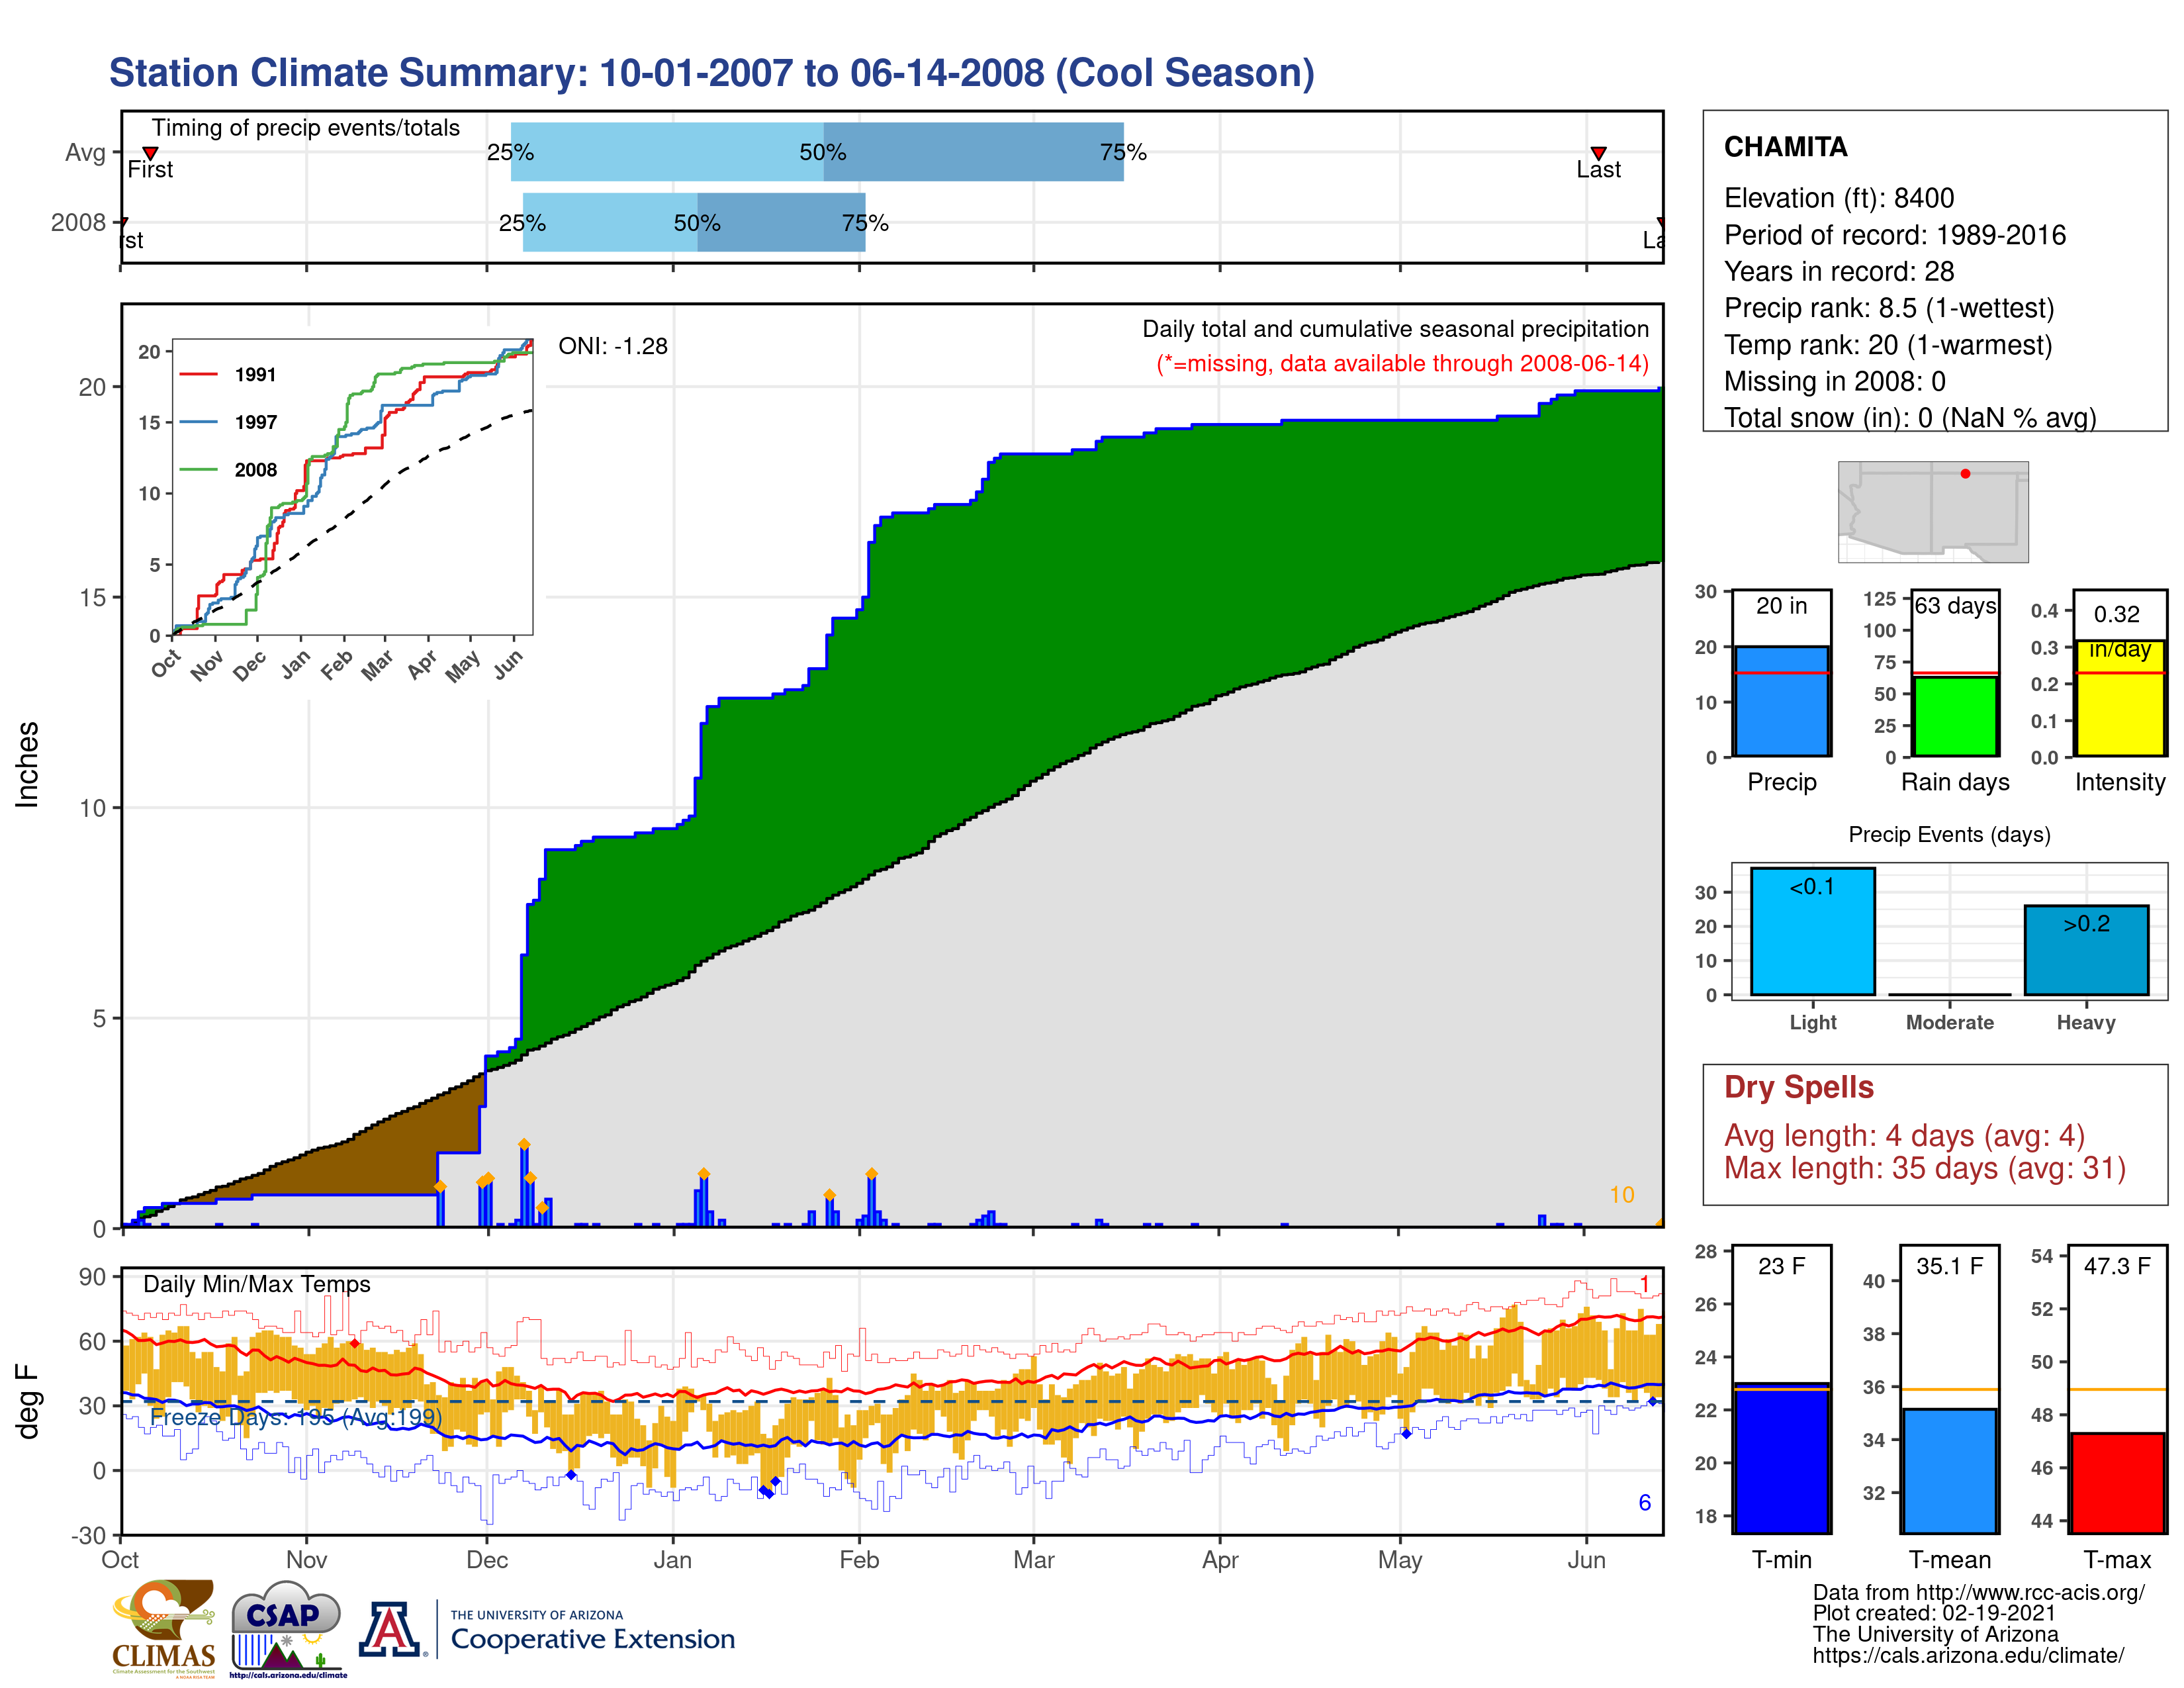Click the blue Precip bar showing 20 in

click(1781, 701)
